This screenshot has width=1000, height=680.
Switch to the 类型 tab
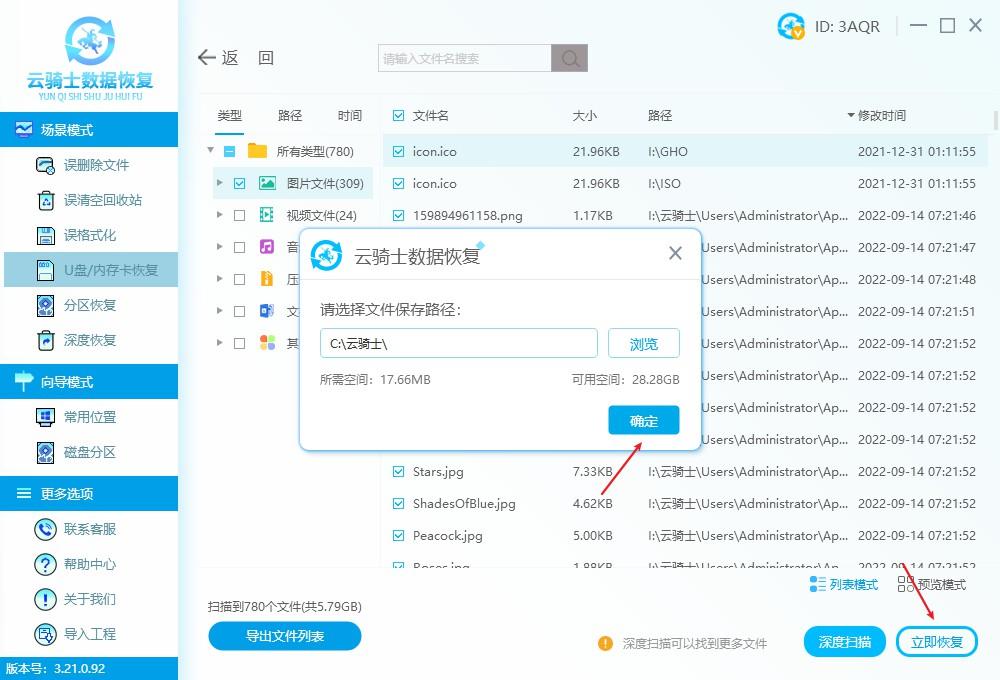point(229,115)
